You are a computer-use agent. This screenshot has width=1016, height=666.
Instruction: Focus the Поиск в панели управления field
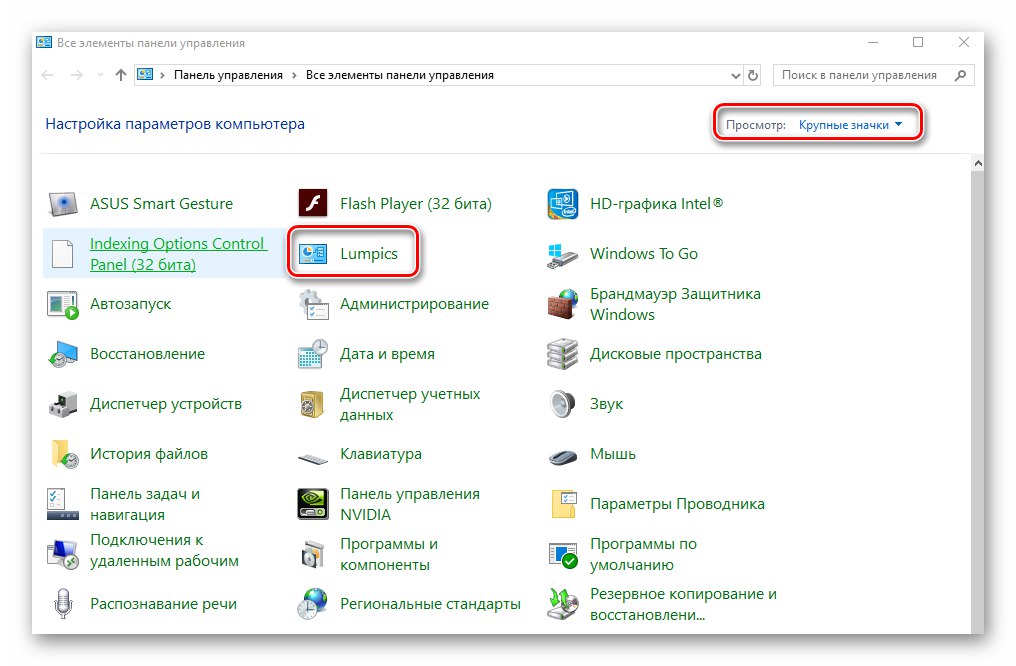coord(873,75)
